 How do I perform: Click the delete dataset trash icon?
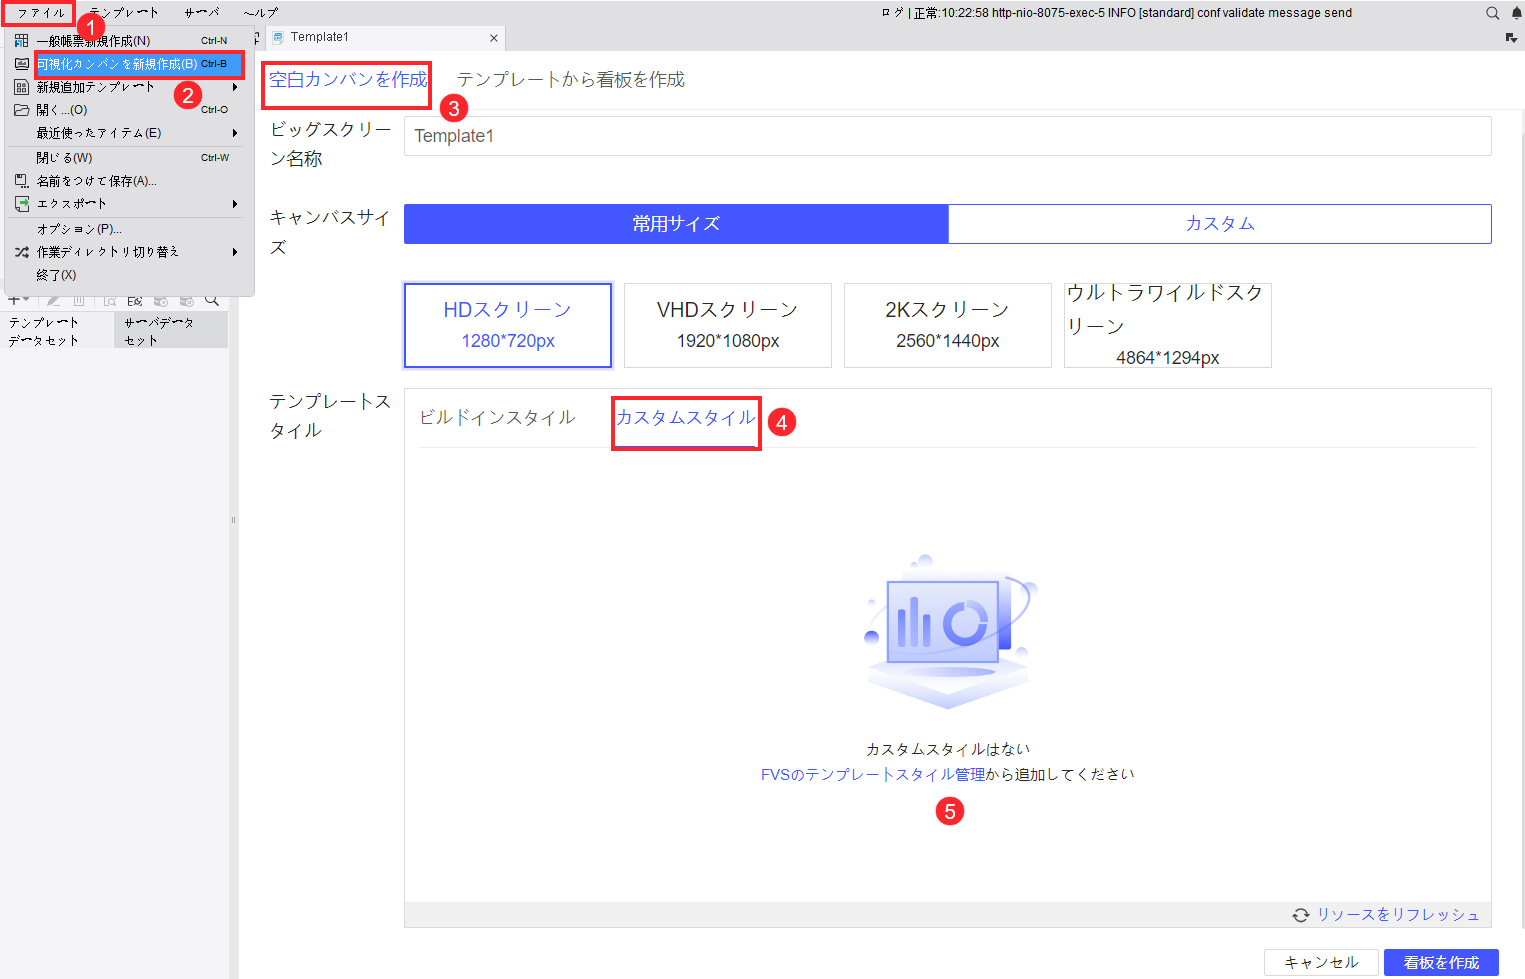[79, 300]
